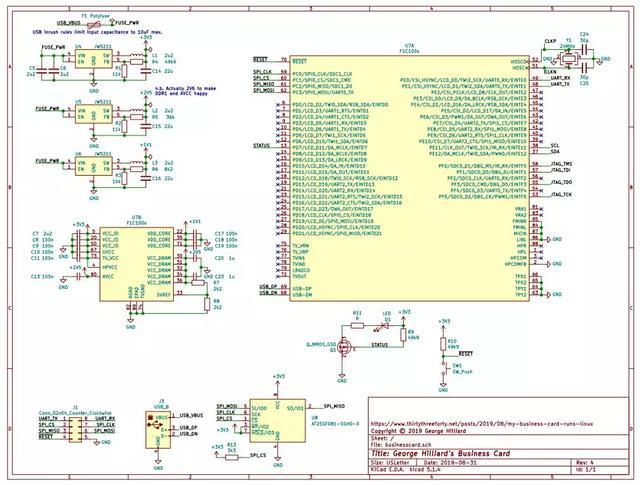Select the L3 inductor symbol
This screenshot has height=485, width=640.
[136, 162]
